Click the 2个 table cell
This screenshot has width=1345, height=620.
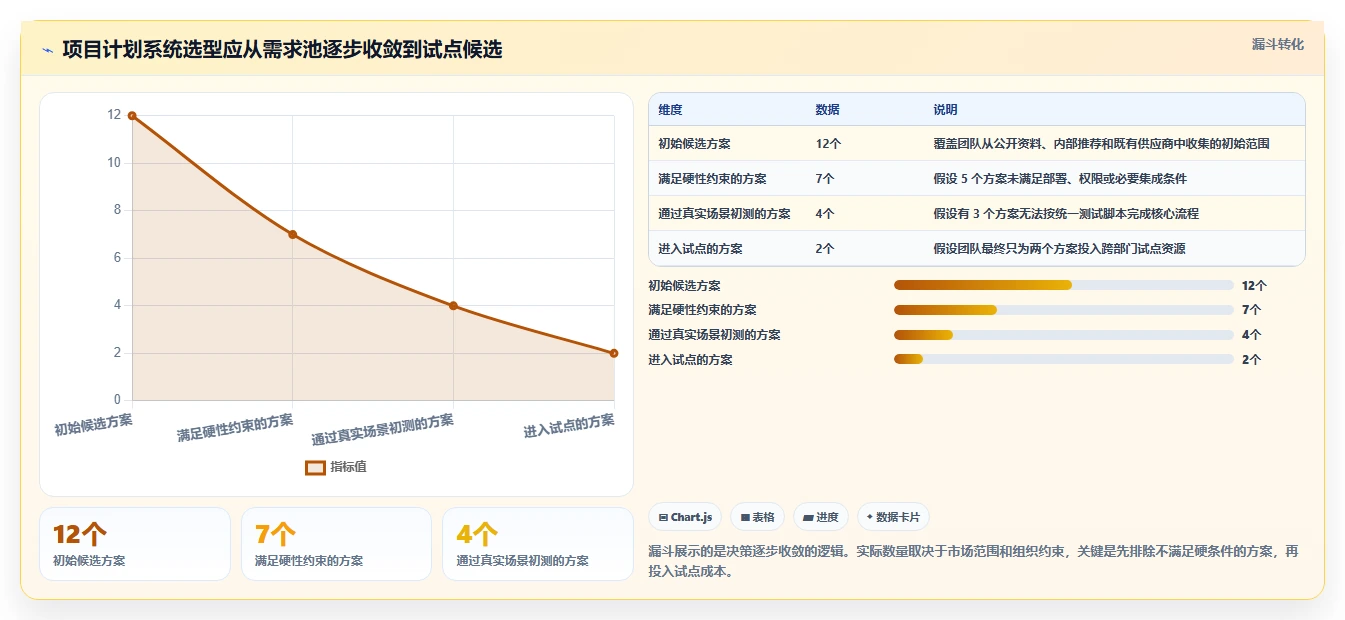[x=825, y=249]
